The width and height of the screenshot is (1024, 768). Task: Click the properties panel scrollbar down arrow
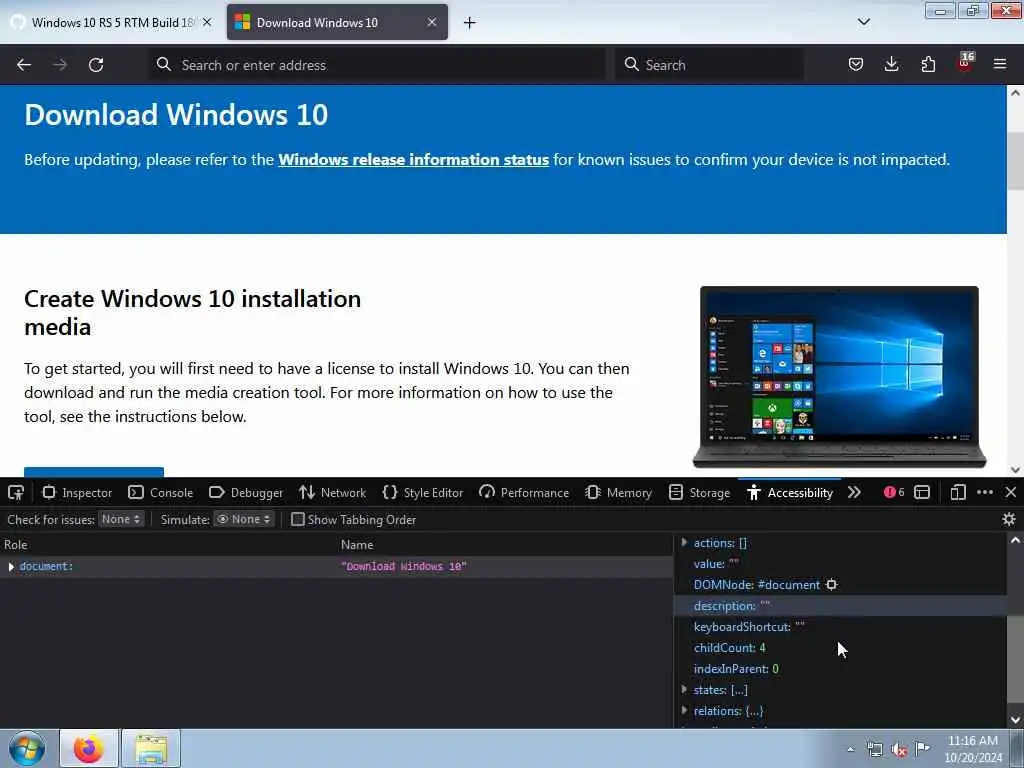1015,720
